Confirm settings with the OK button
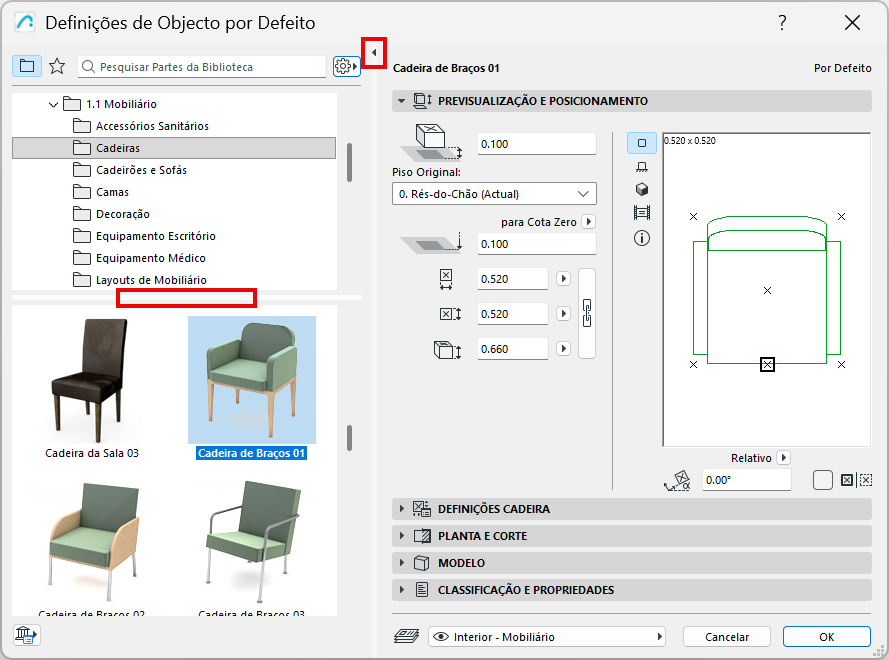The width and height of the screenshot is (889, 660). tap(826, 636)
